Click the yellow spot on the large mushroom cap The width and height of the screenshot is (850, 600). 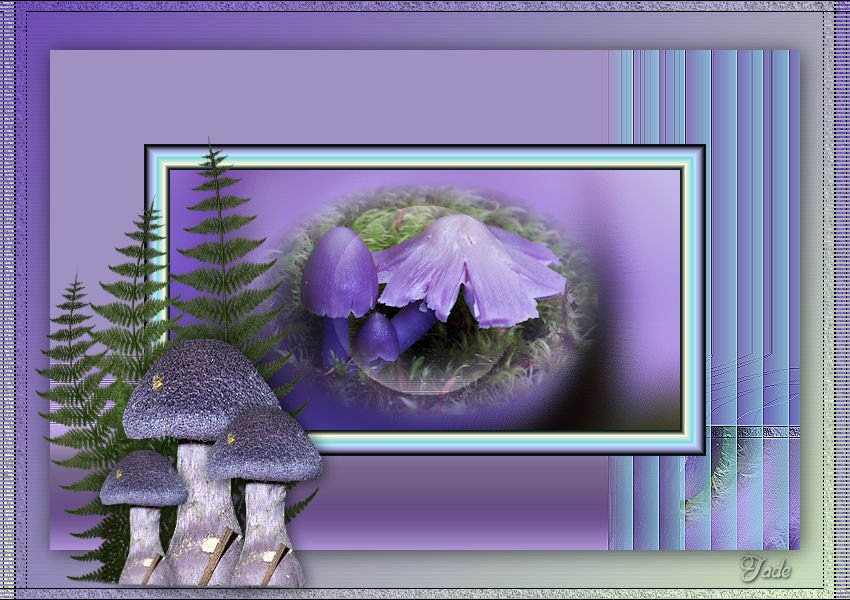(157, 383)
